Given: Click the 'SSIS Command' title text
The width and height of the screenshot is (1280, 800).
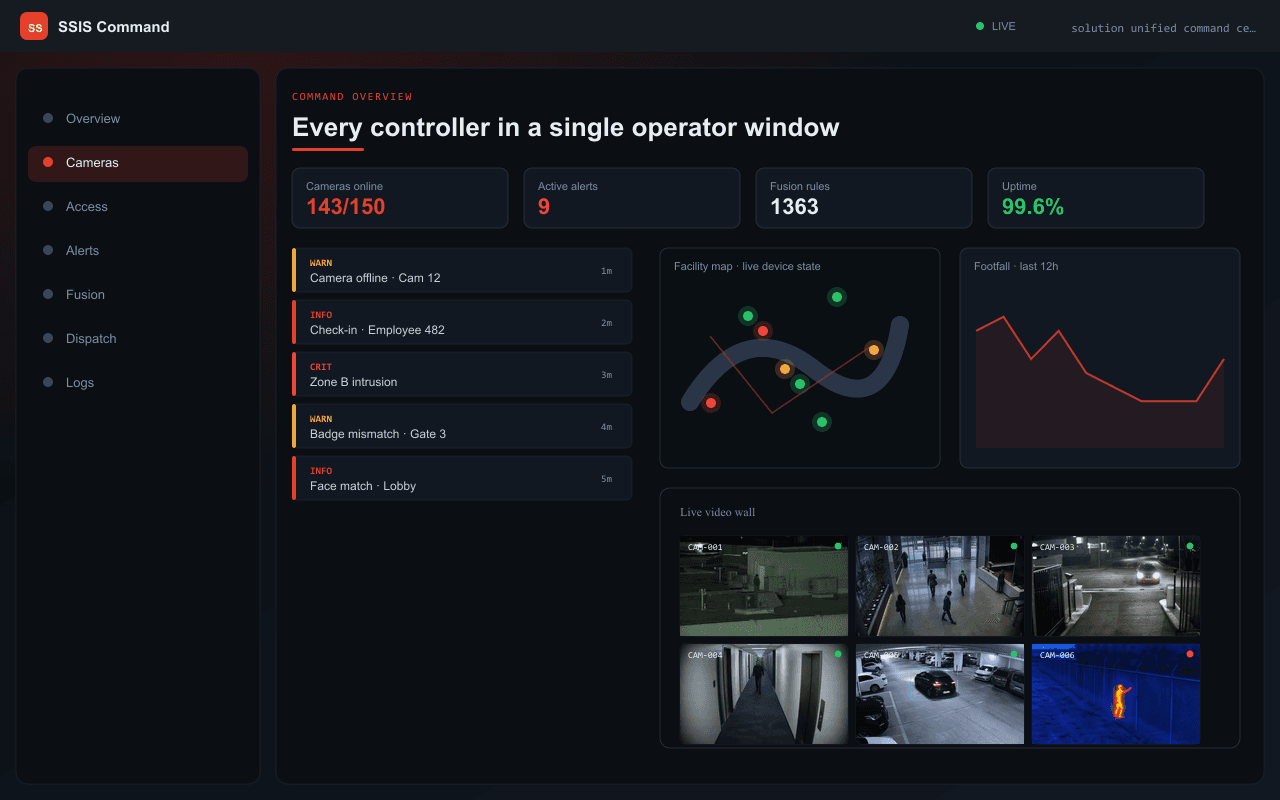Looking at the screenshot, I should tap(114, 27).
